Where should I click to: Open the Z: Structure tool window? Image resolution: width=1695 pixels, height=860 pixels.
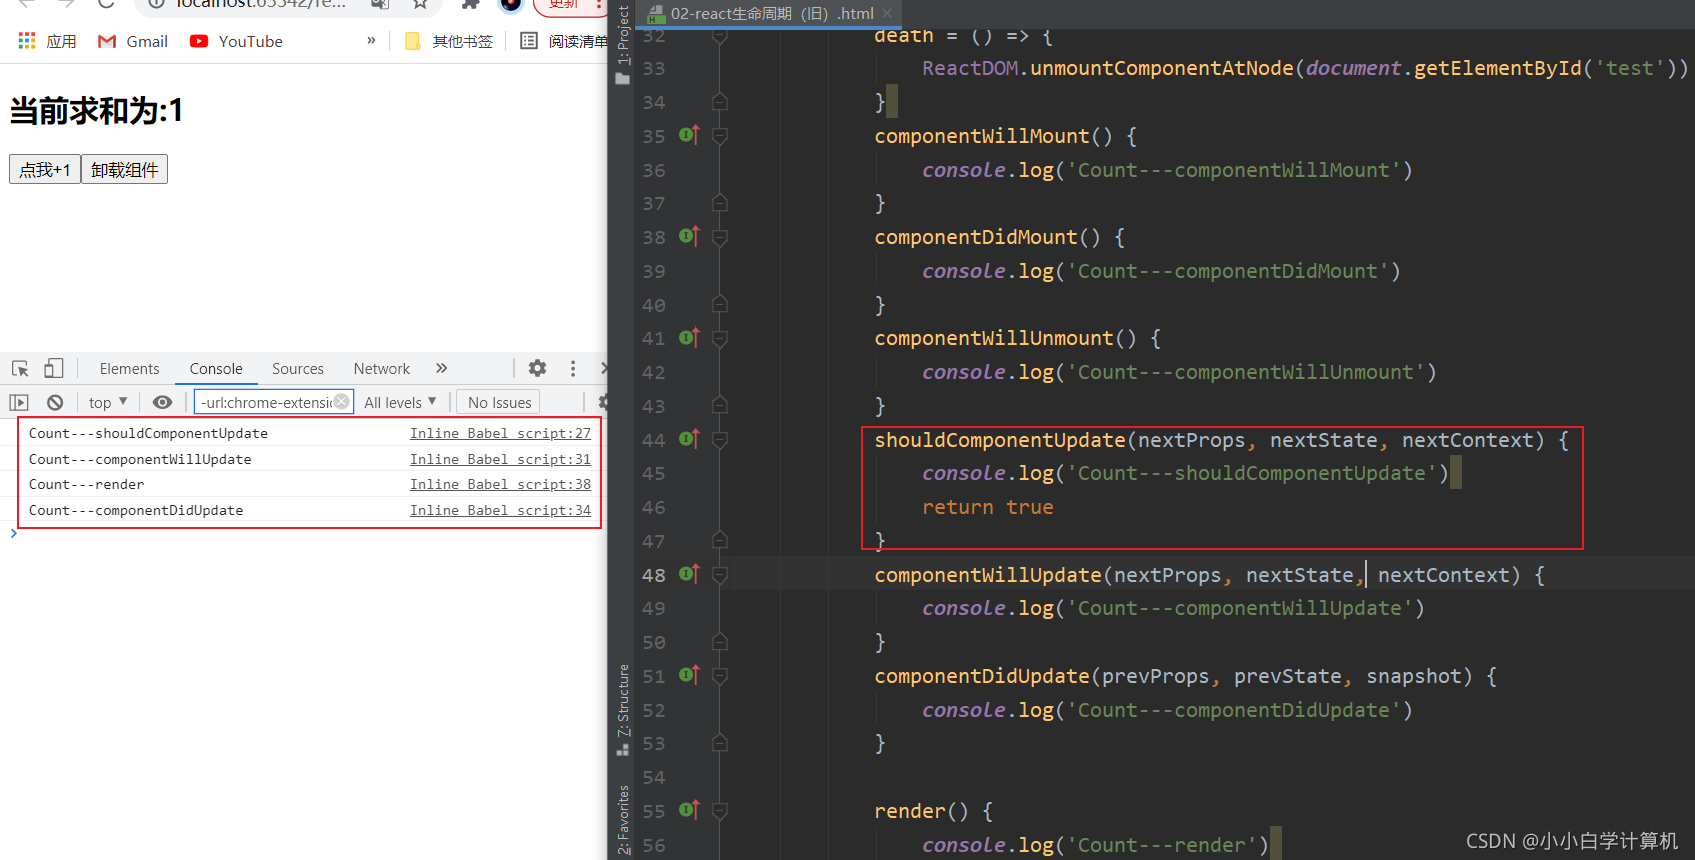[x=623, y=710]
